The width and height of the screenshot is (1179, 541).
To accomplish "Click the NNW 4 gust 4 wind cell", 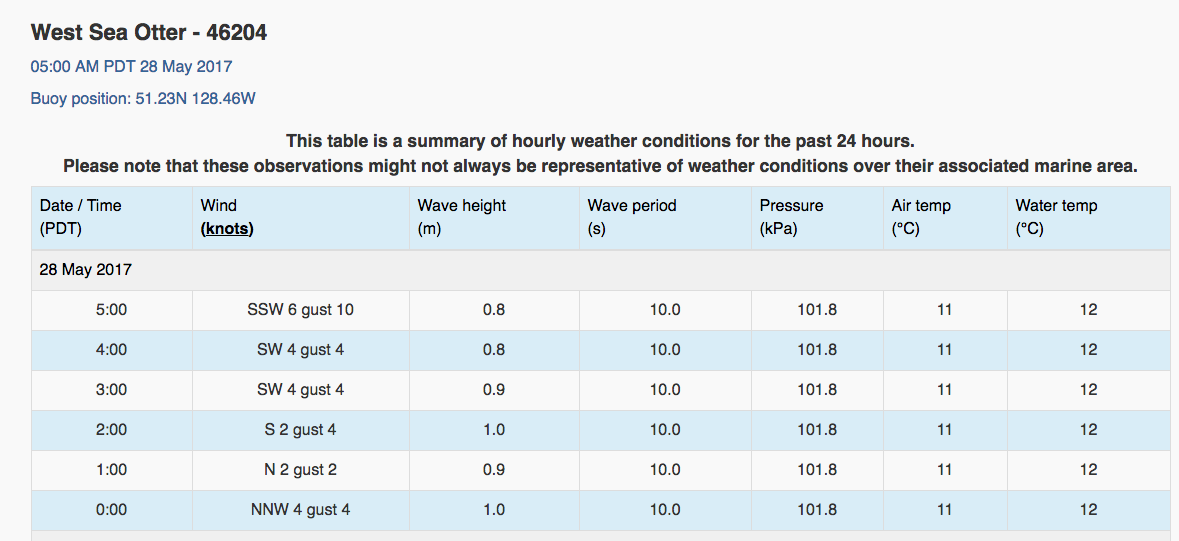I will tap(301, 510).
